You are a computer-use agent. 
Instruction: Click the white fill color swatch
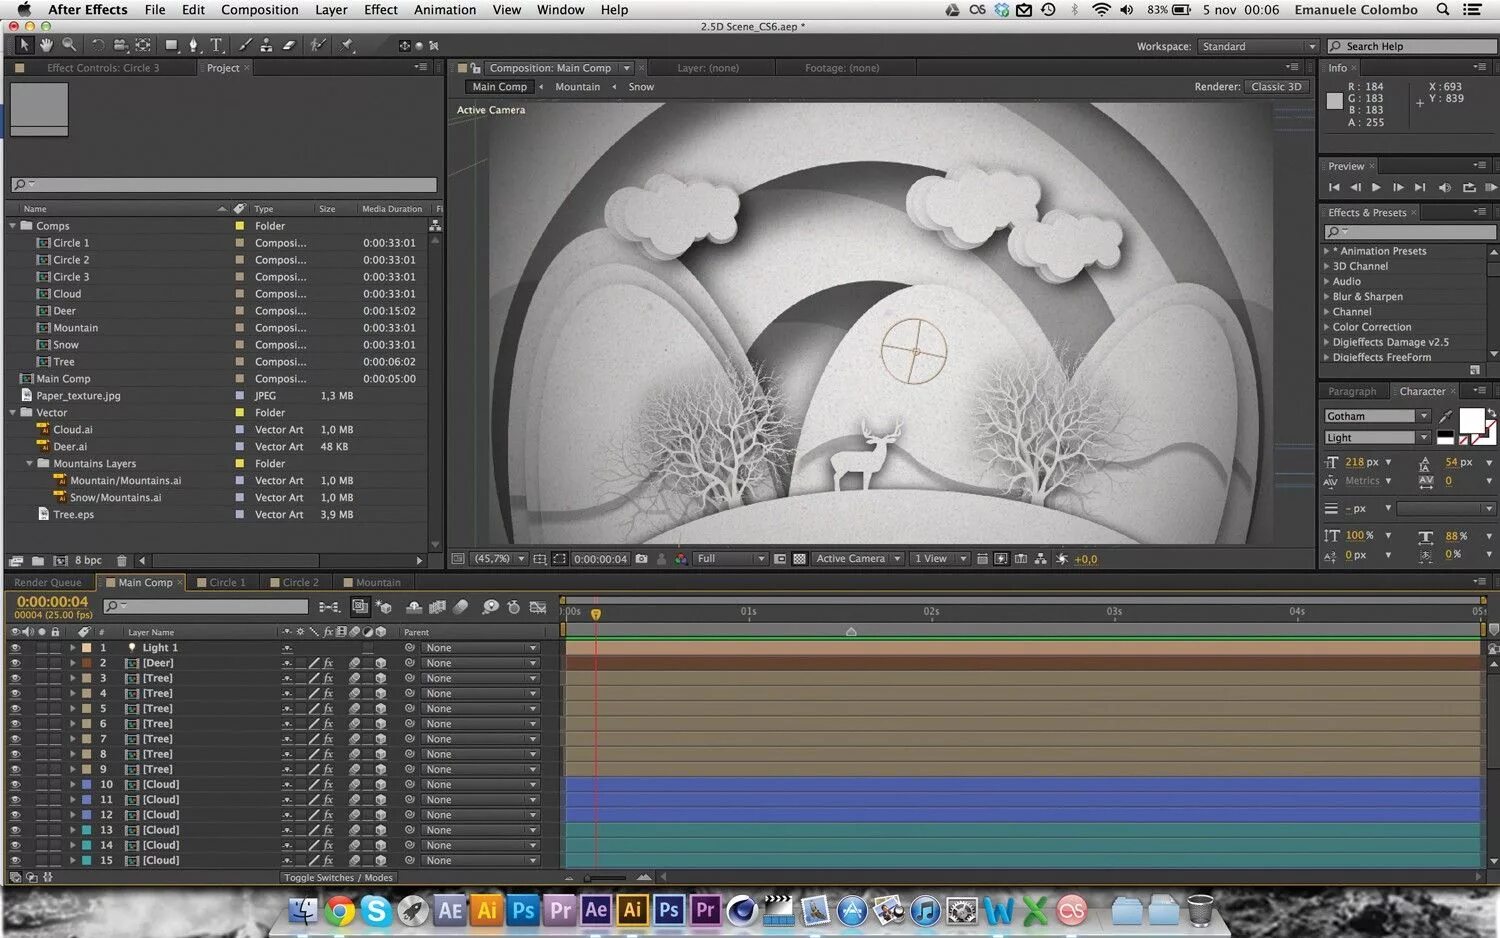coord(1471,420)
